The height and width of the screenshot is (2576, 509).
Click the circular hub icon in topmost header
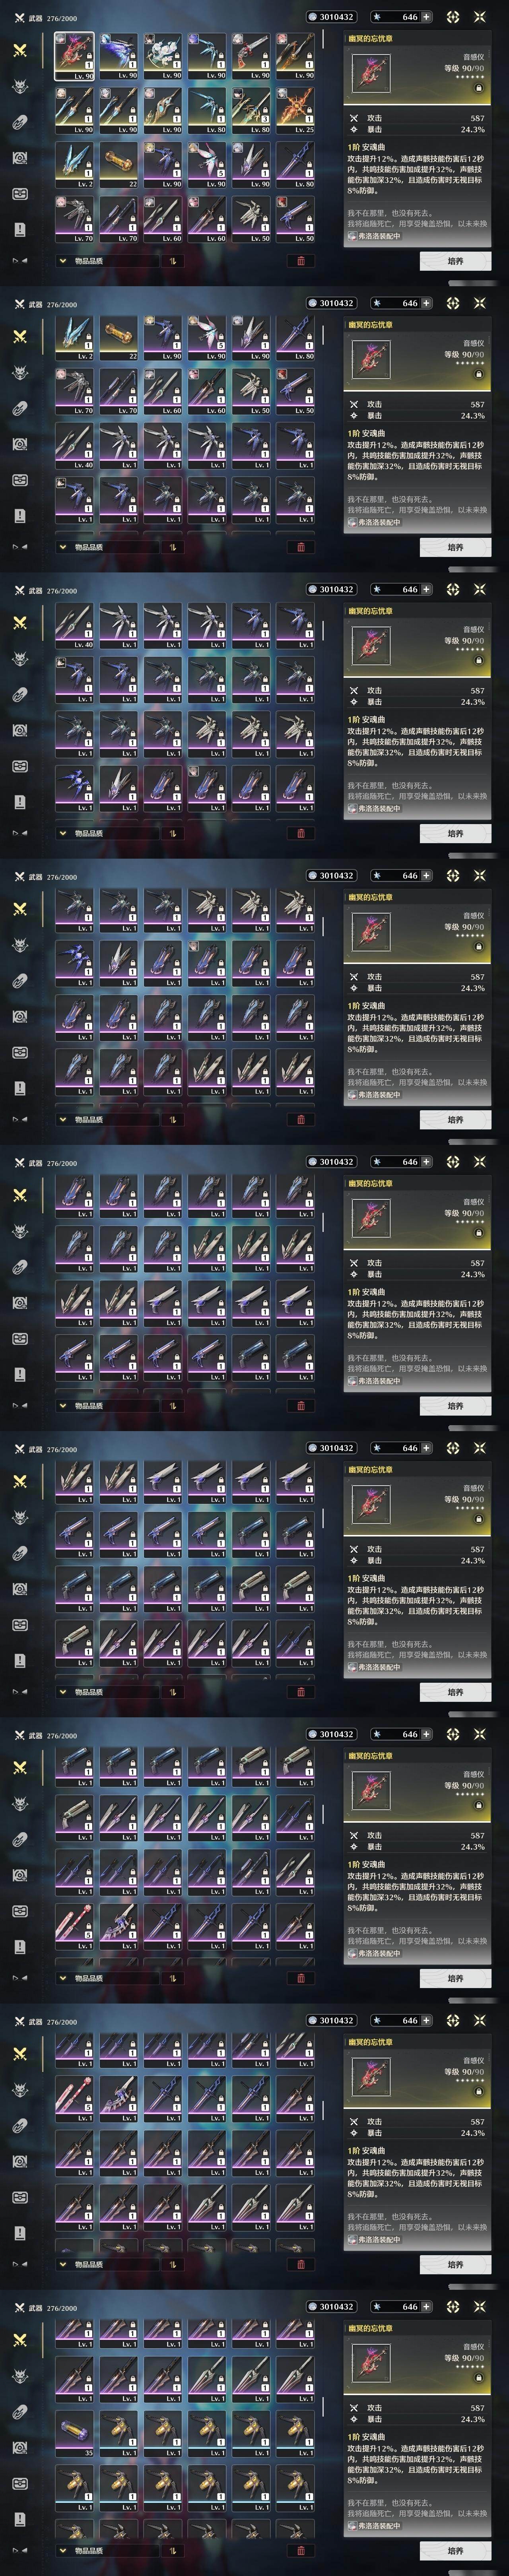tap(453, 17)
